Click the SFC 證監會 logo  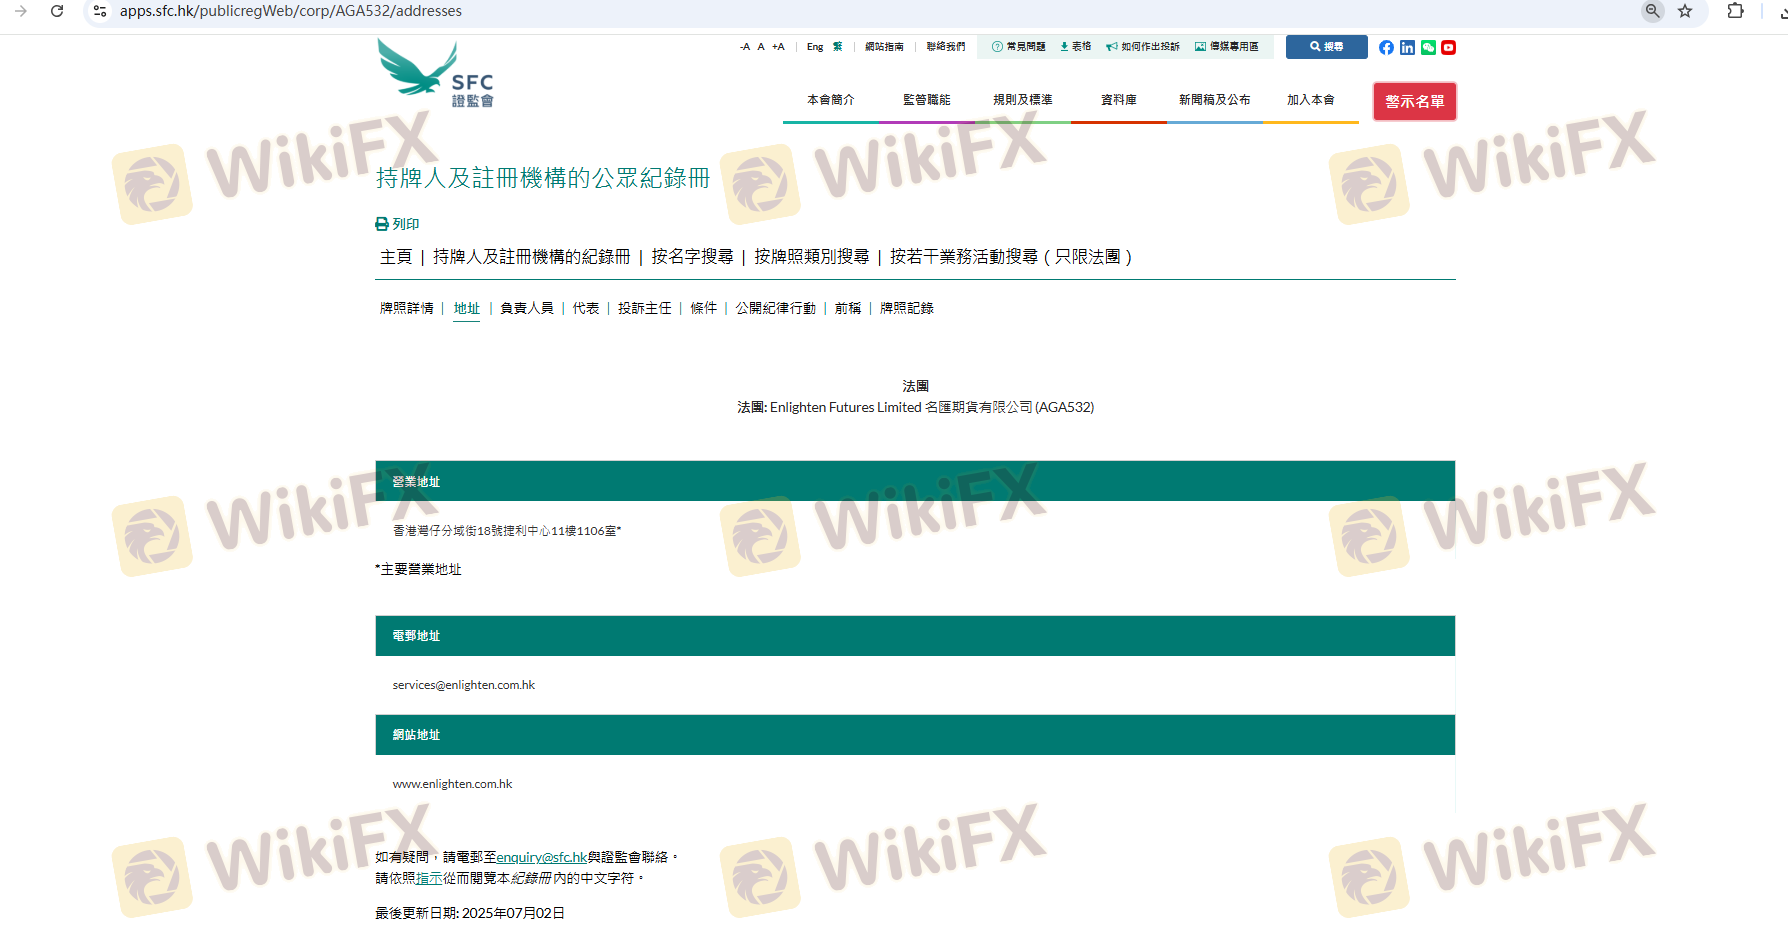click(436, 74)
